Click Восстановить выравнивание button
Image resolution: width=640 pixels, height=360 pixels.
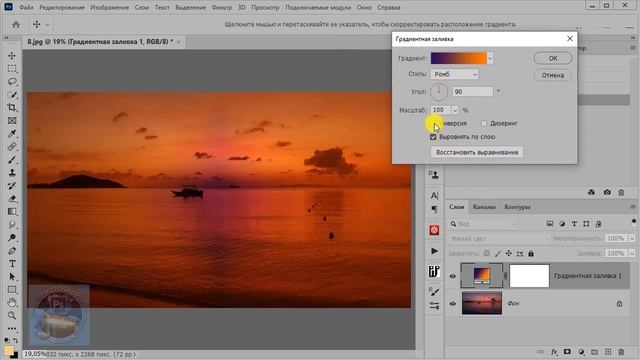pos(477,152)
